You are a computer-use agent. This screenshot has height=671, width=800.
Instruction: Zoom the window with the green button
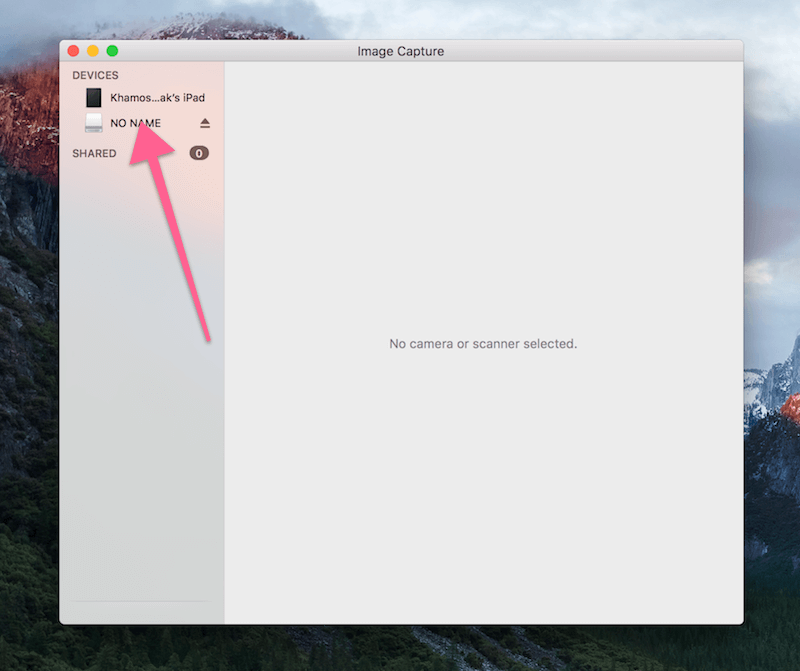pos(112,51)
